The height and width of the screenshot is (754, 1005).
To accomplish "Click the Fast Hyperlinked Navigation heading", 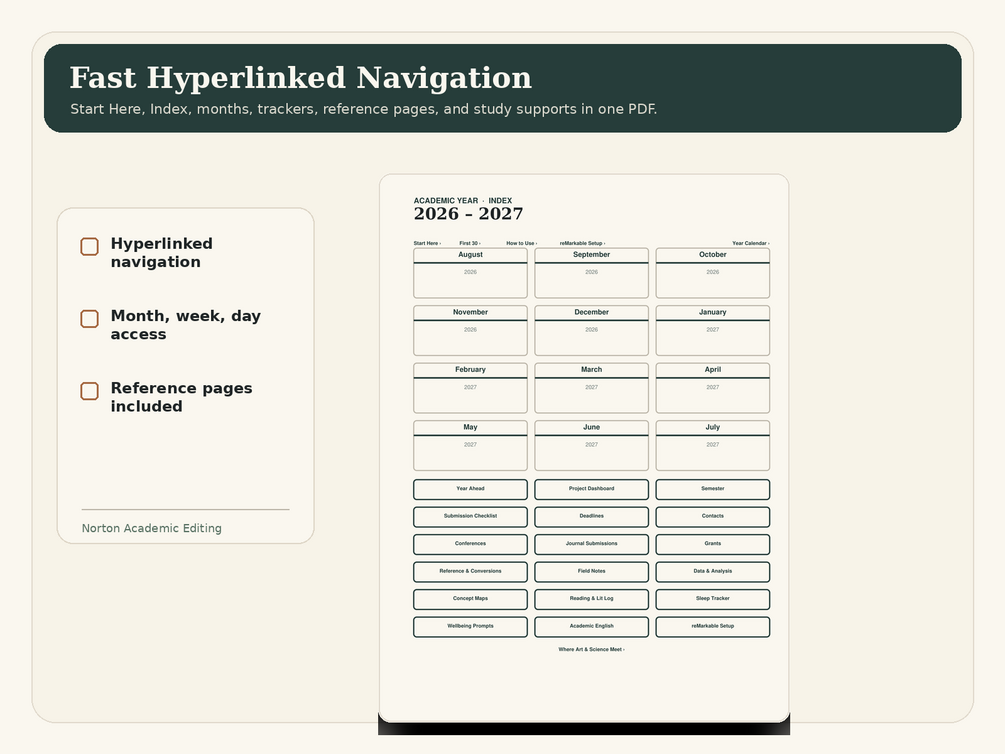I will (301, 78).
